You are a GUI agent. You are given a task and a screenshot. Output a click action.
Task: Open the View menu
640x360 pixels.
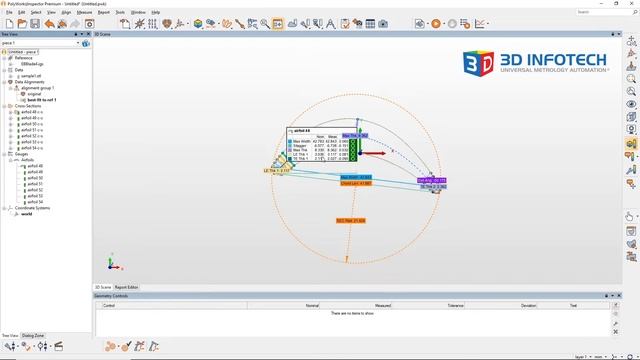pyautogui.click(x=51, y=12)
